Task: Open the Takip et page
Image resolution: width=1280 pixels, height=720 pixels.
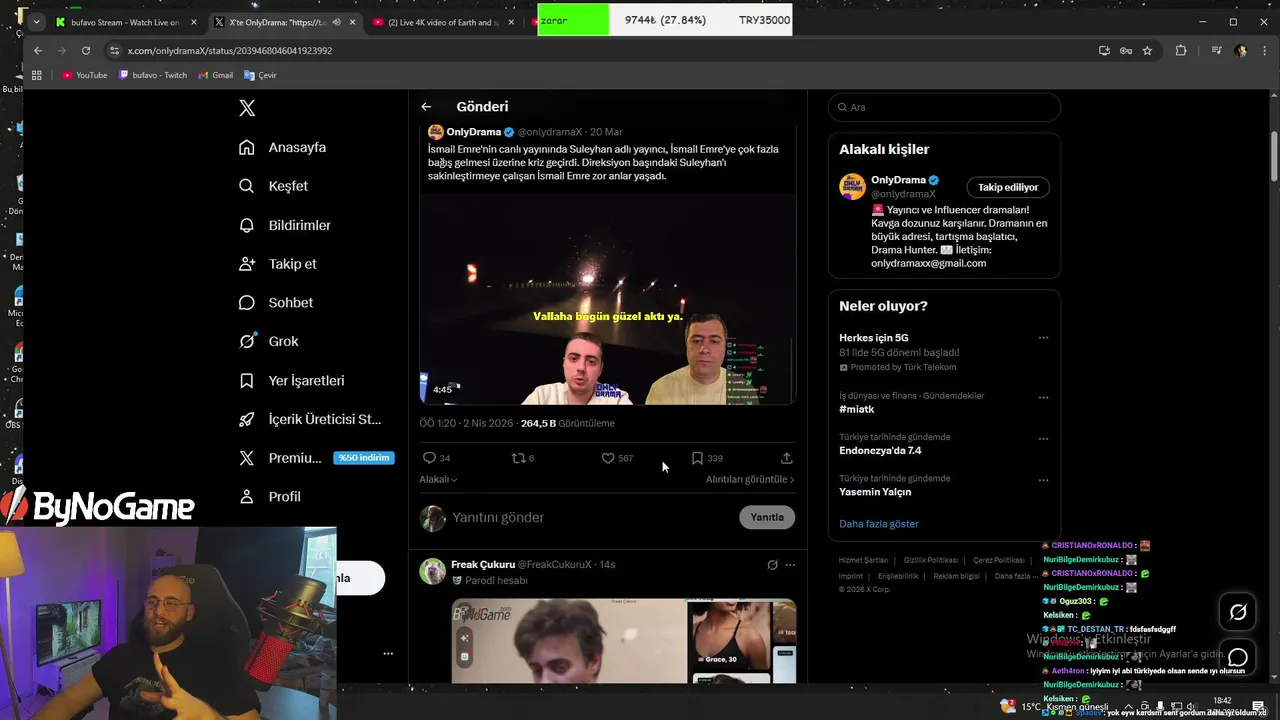Action: click(278, 264)
